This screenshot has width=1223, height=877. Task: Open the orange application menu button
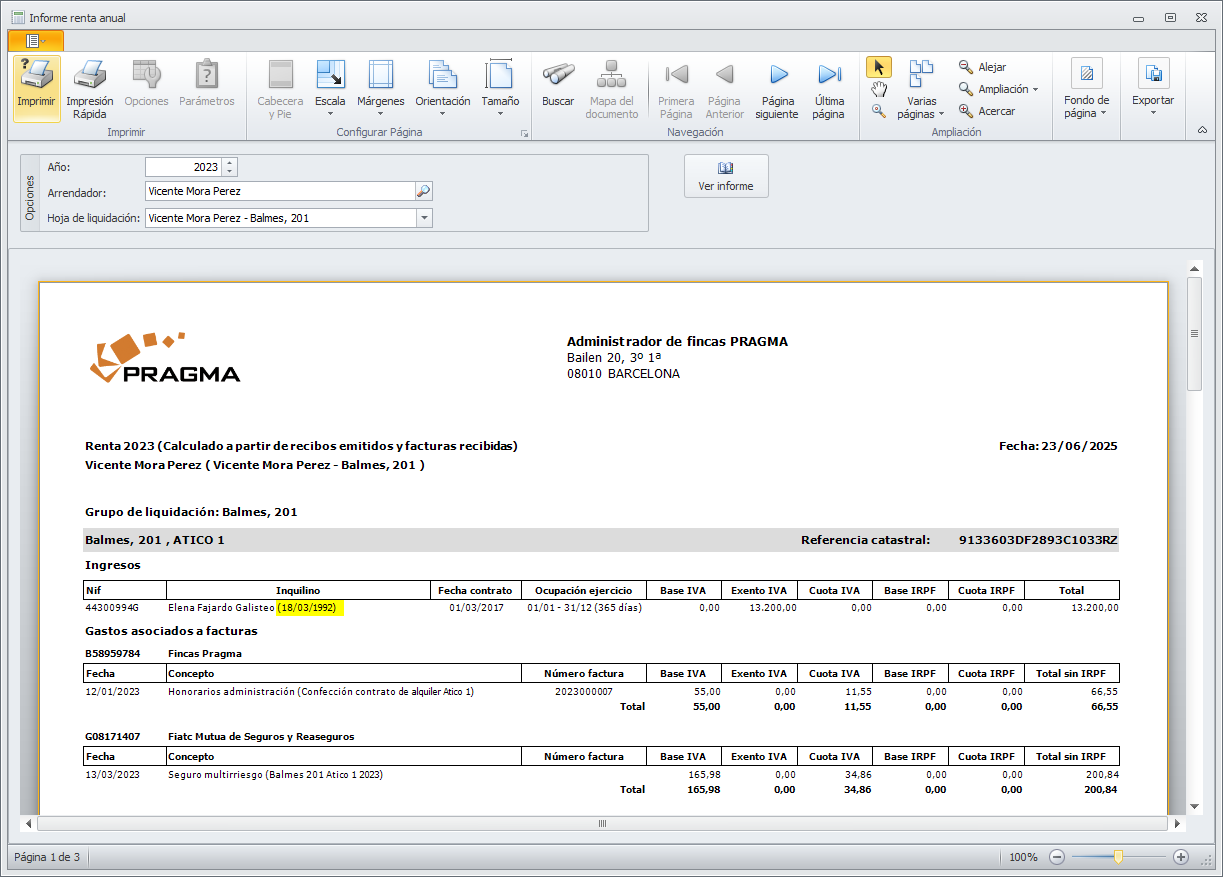36,41
